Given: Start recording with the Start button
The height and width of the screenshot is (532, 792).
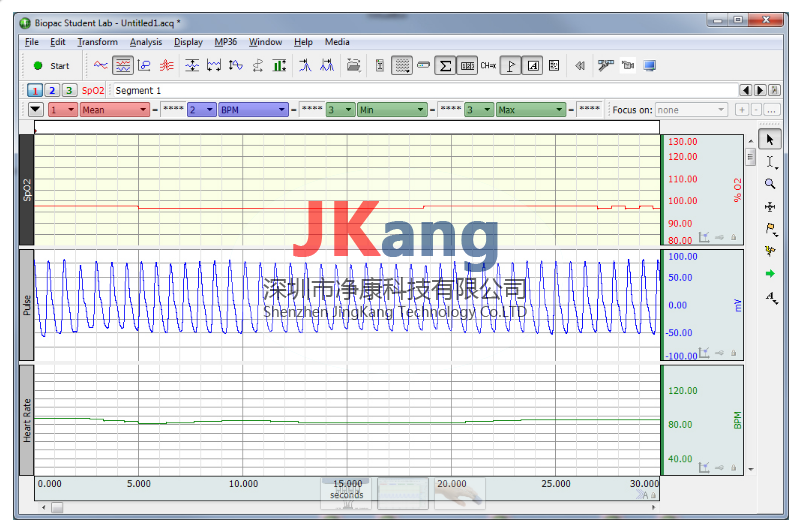Looking at the screenshot, I should coord(52,66).
